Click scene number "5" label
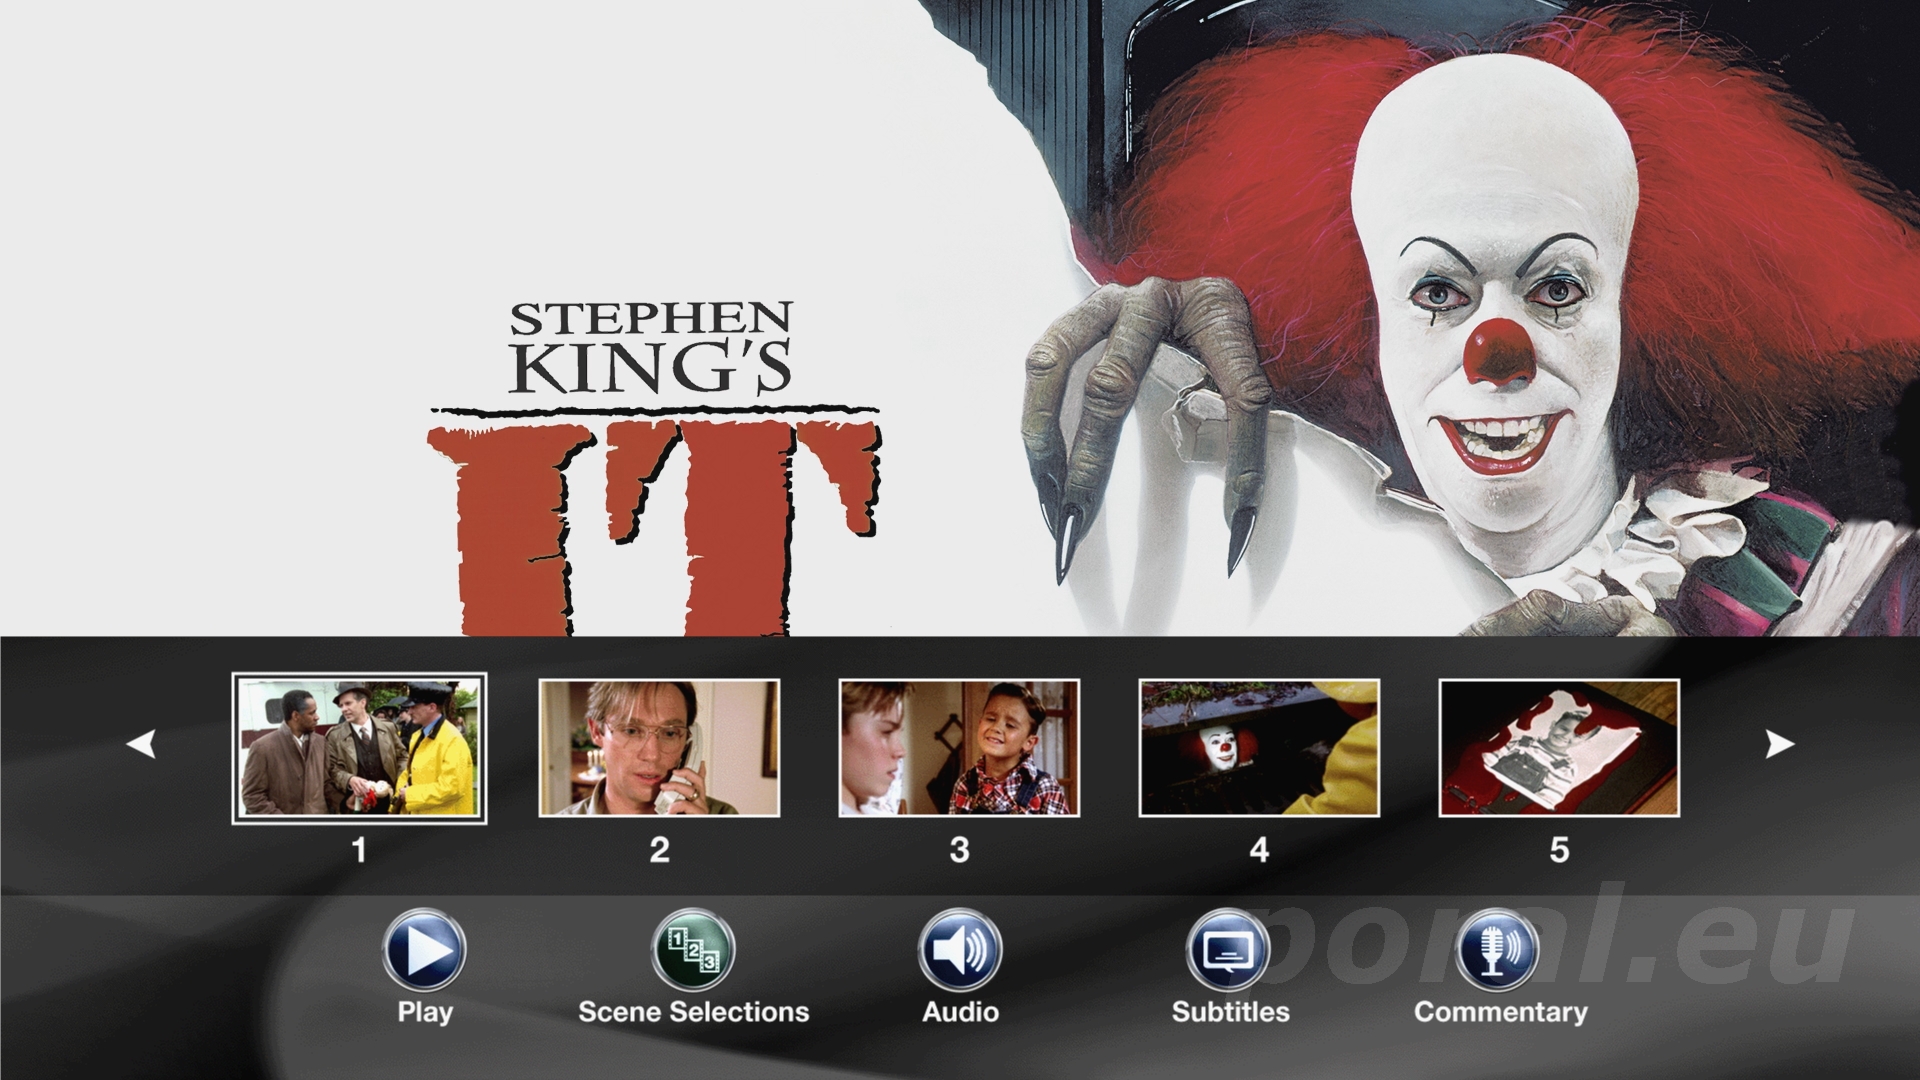 tap(1559, 850)
